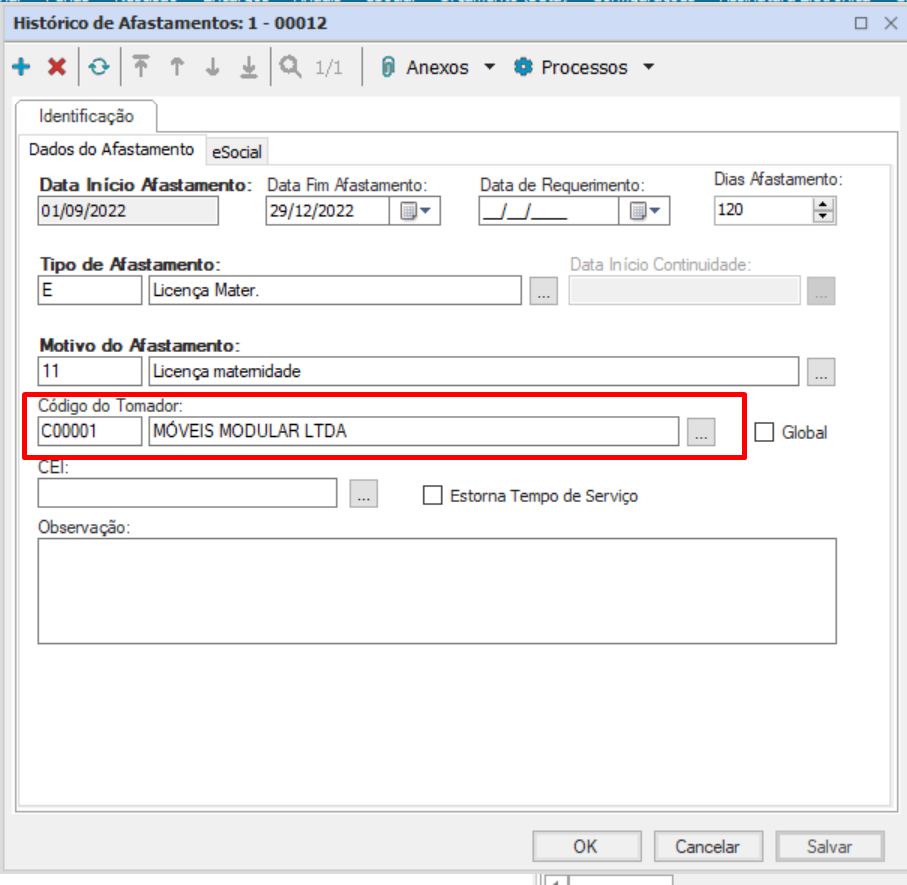
Task: Open lookup for Motivo do Afastamento
Action: 821,371
